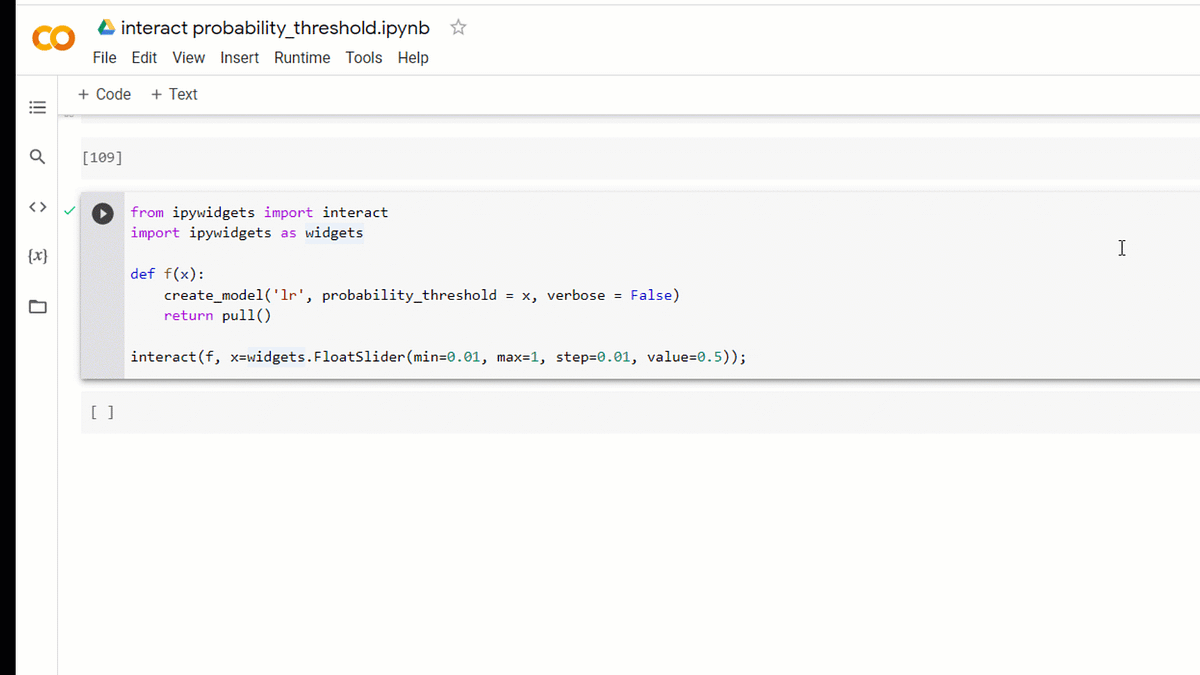1200x675 pixels.
Task: Open the search panel in the sidebar
Action: [37, 157]
